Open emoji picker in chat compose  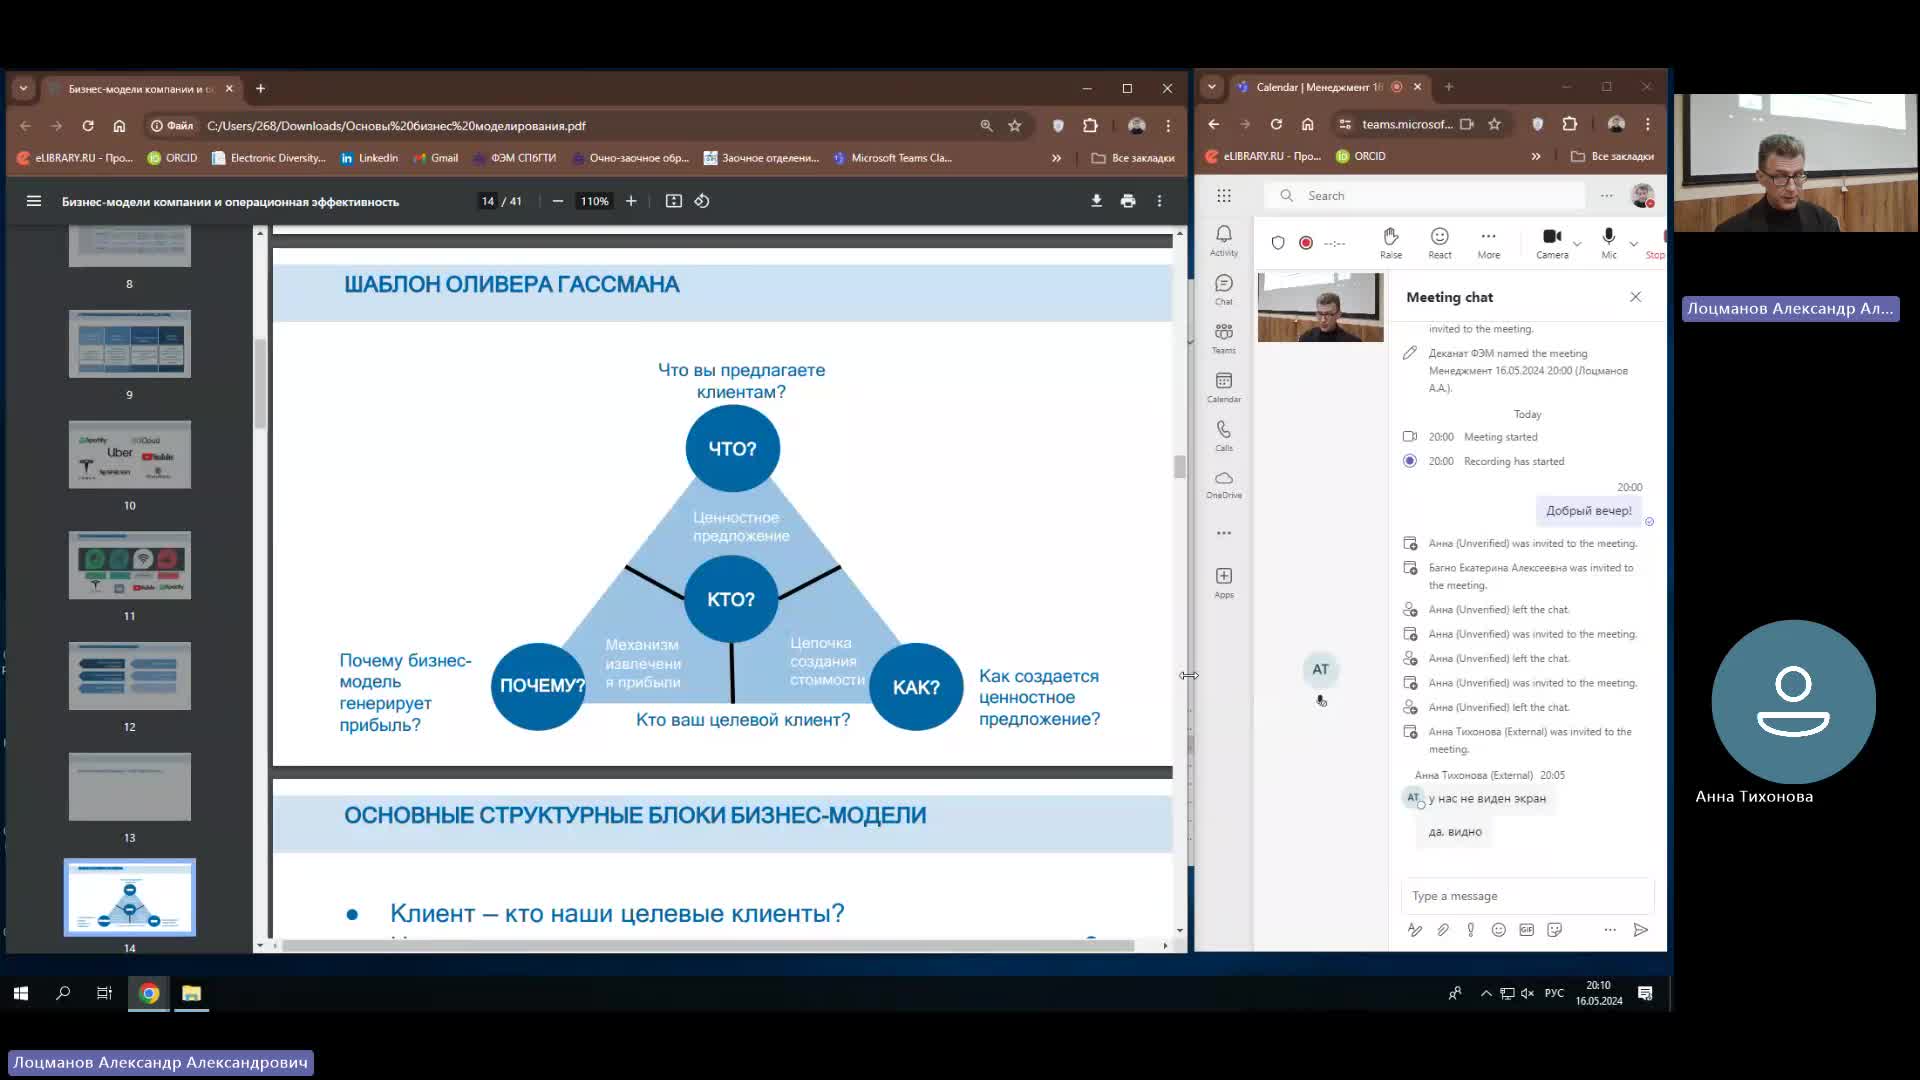1498,930
